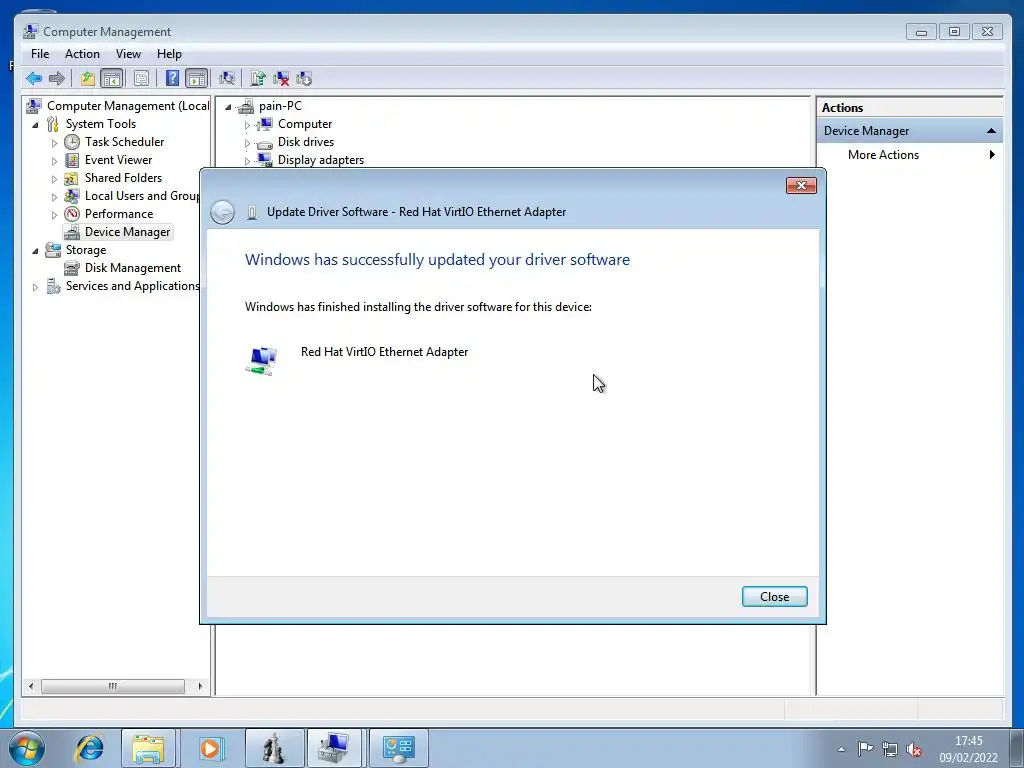Open the Control Panel taskbar button
Image resolution: width=1024 pixels, height=768 pixels.
(x=399, y=748)
